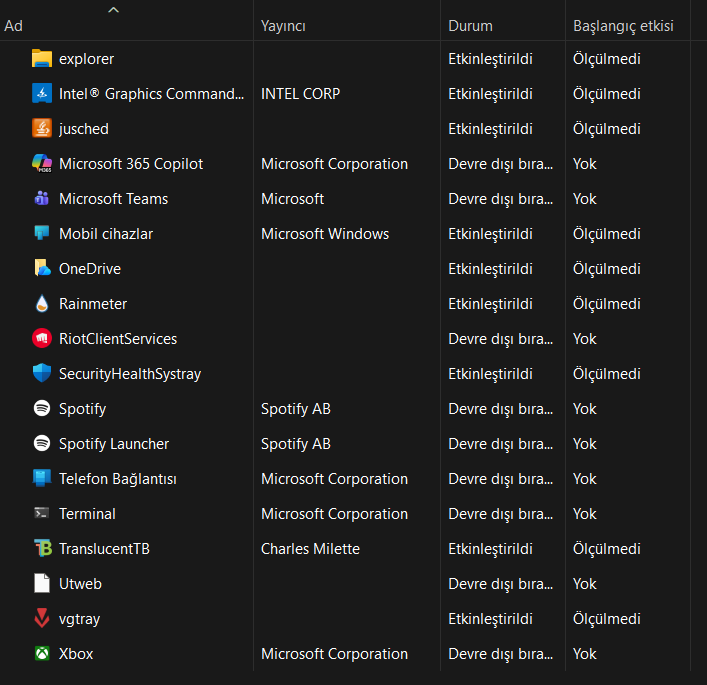Click the Microsoft Teams icon
This screenshot has width=707, height=685.
click(42, 198)
